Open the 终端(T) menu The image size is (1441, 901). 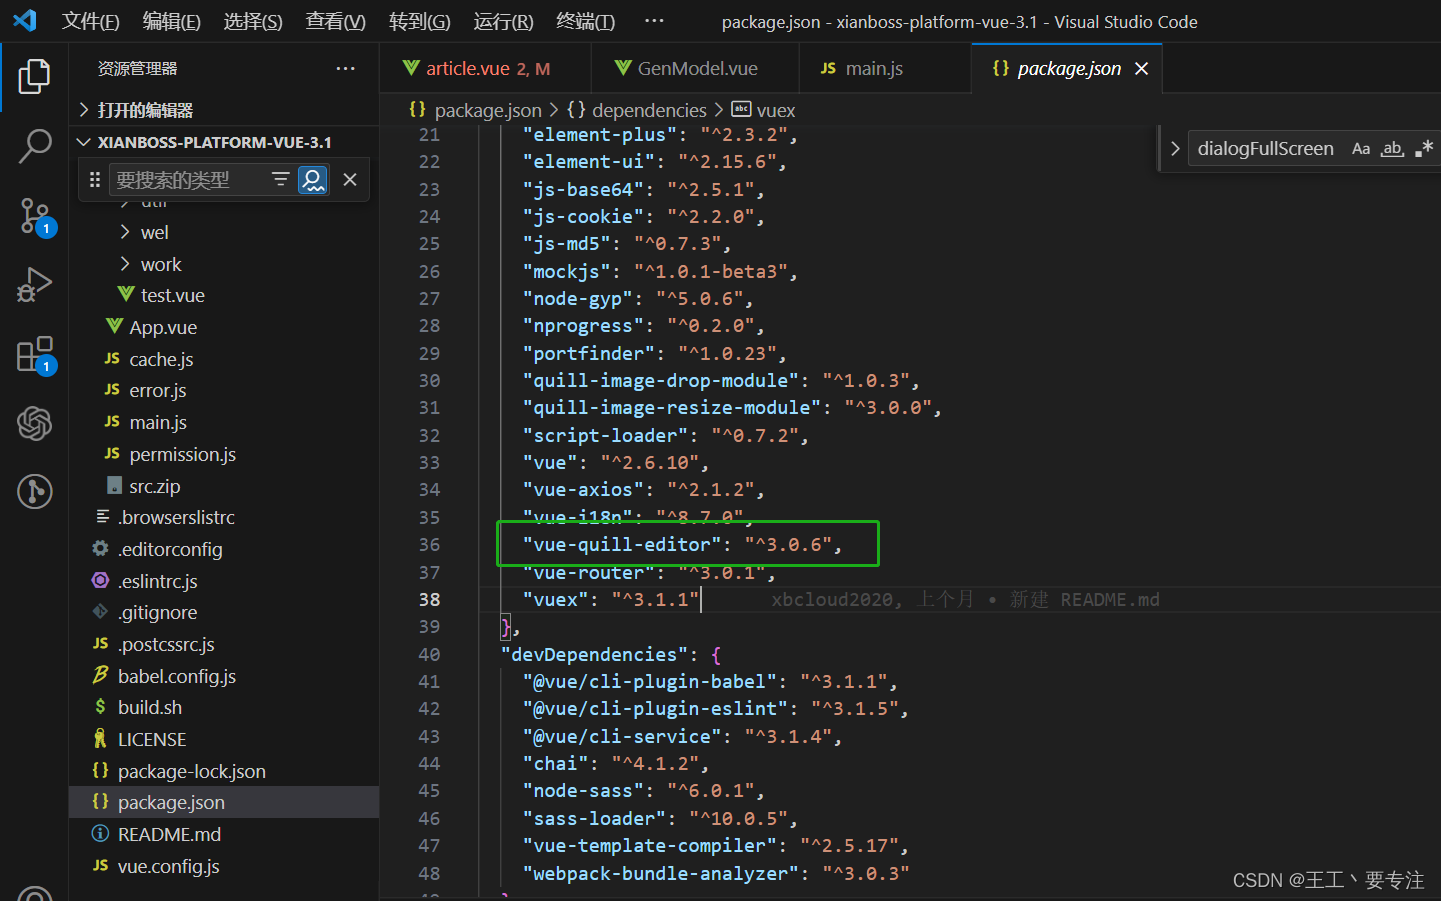585,21
